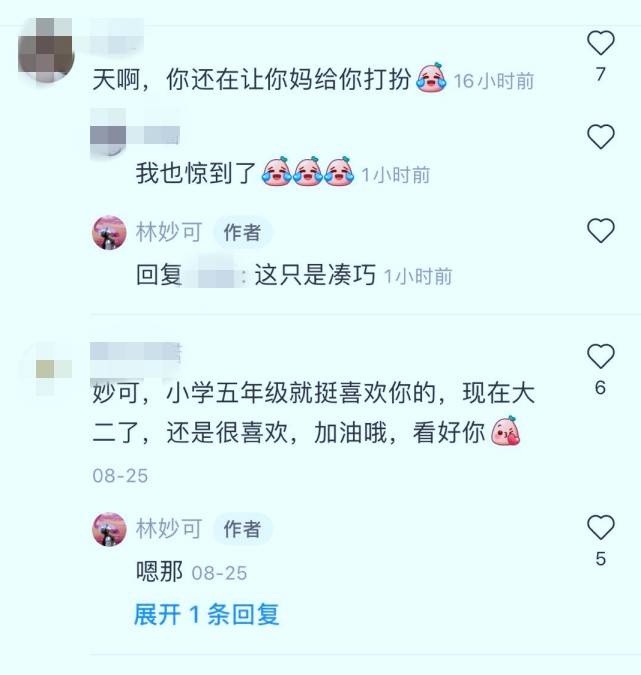Tap the blurred username after '回复'
Image resolution: width=641 pixels, height=675 pixels.
coord(211,274)
